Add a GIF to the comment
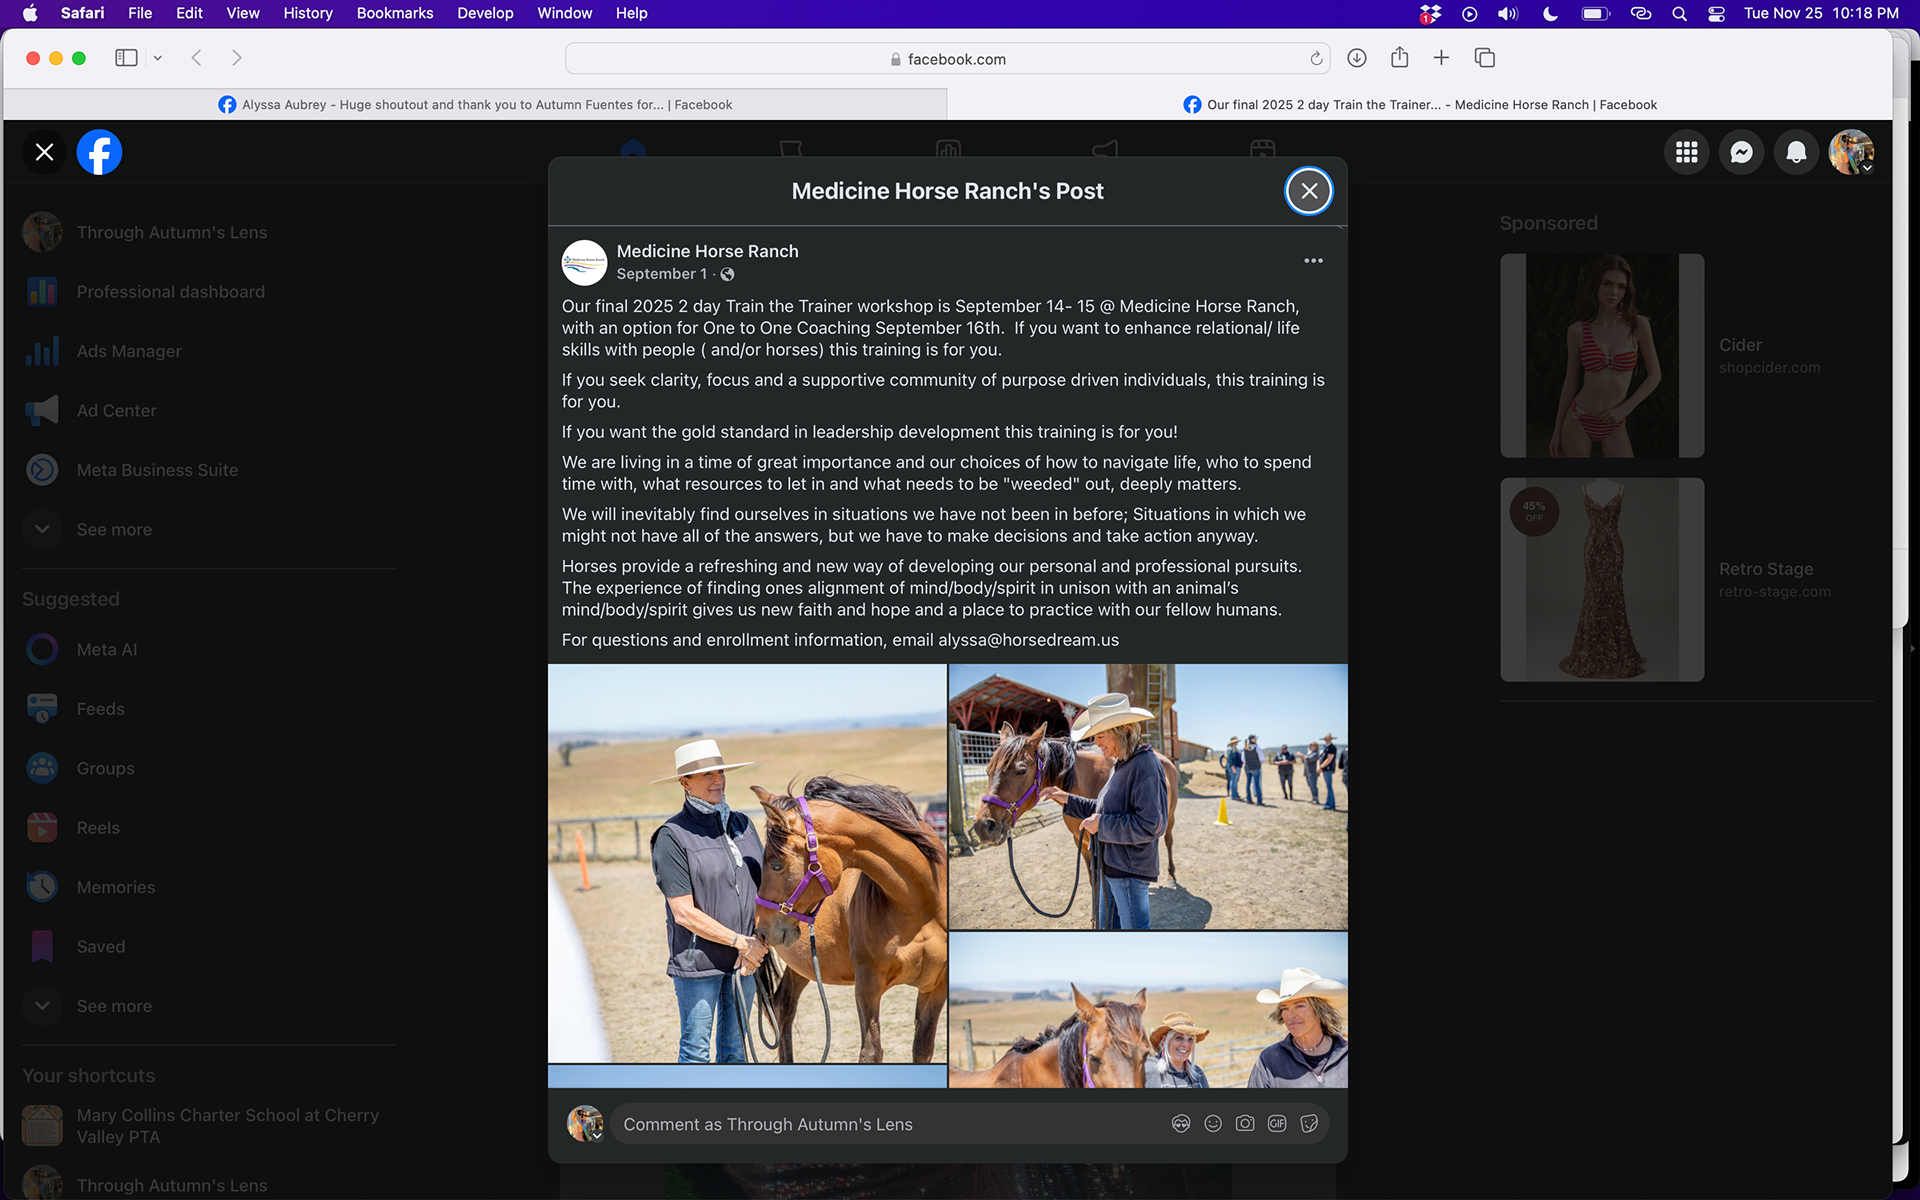Viewport: 1920px width, 1200px height. [x=1277, y=1123]
